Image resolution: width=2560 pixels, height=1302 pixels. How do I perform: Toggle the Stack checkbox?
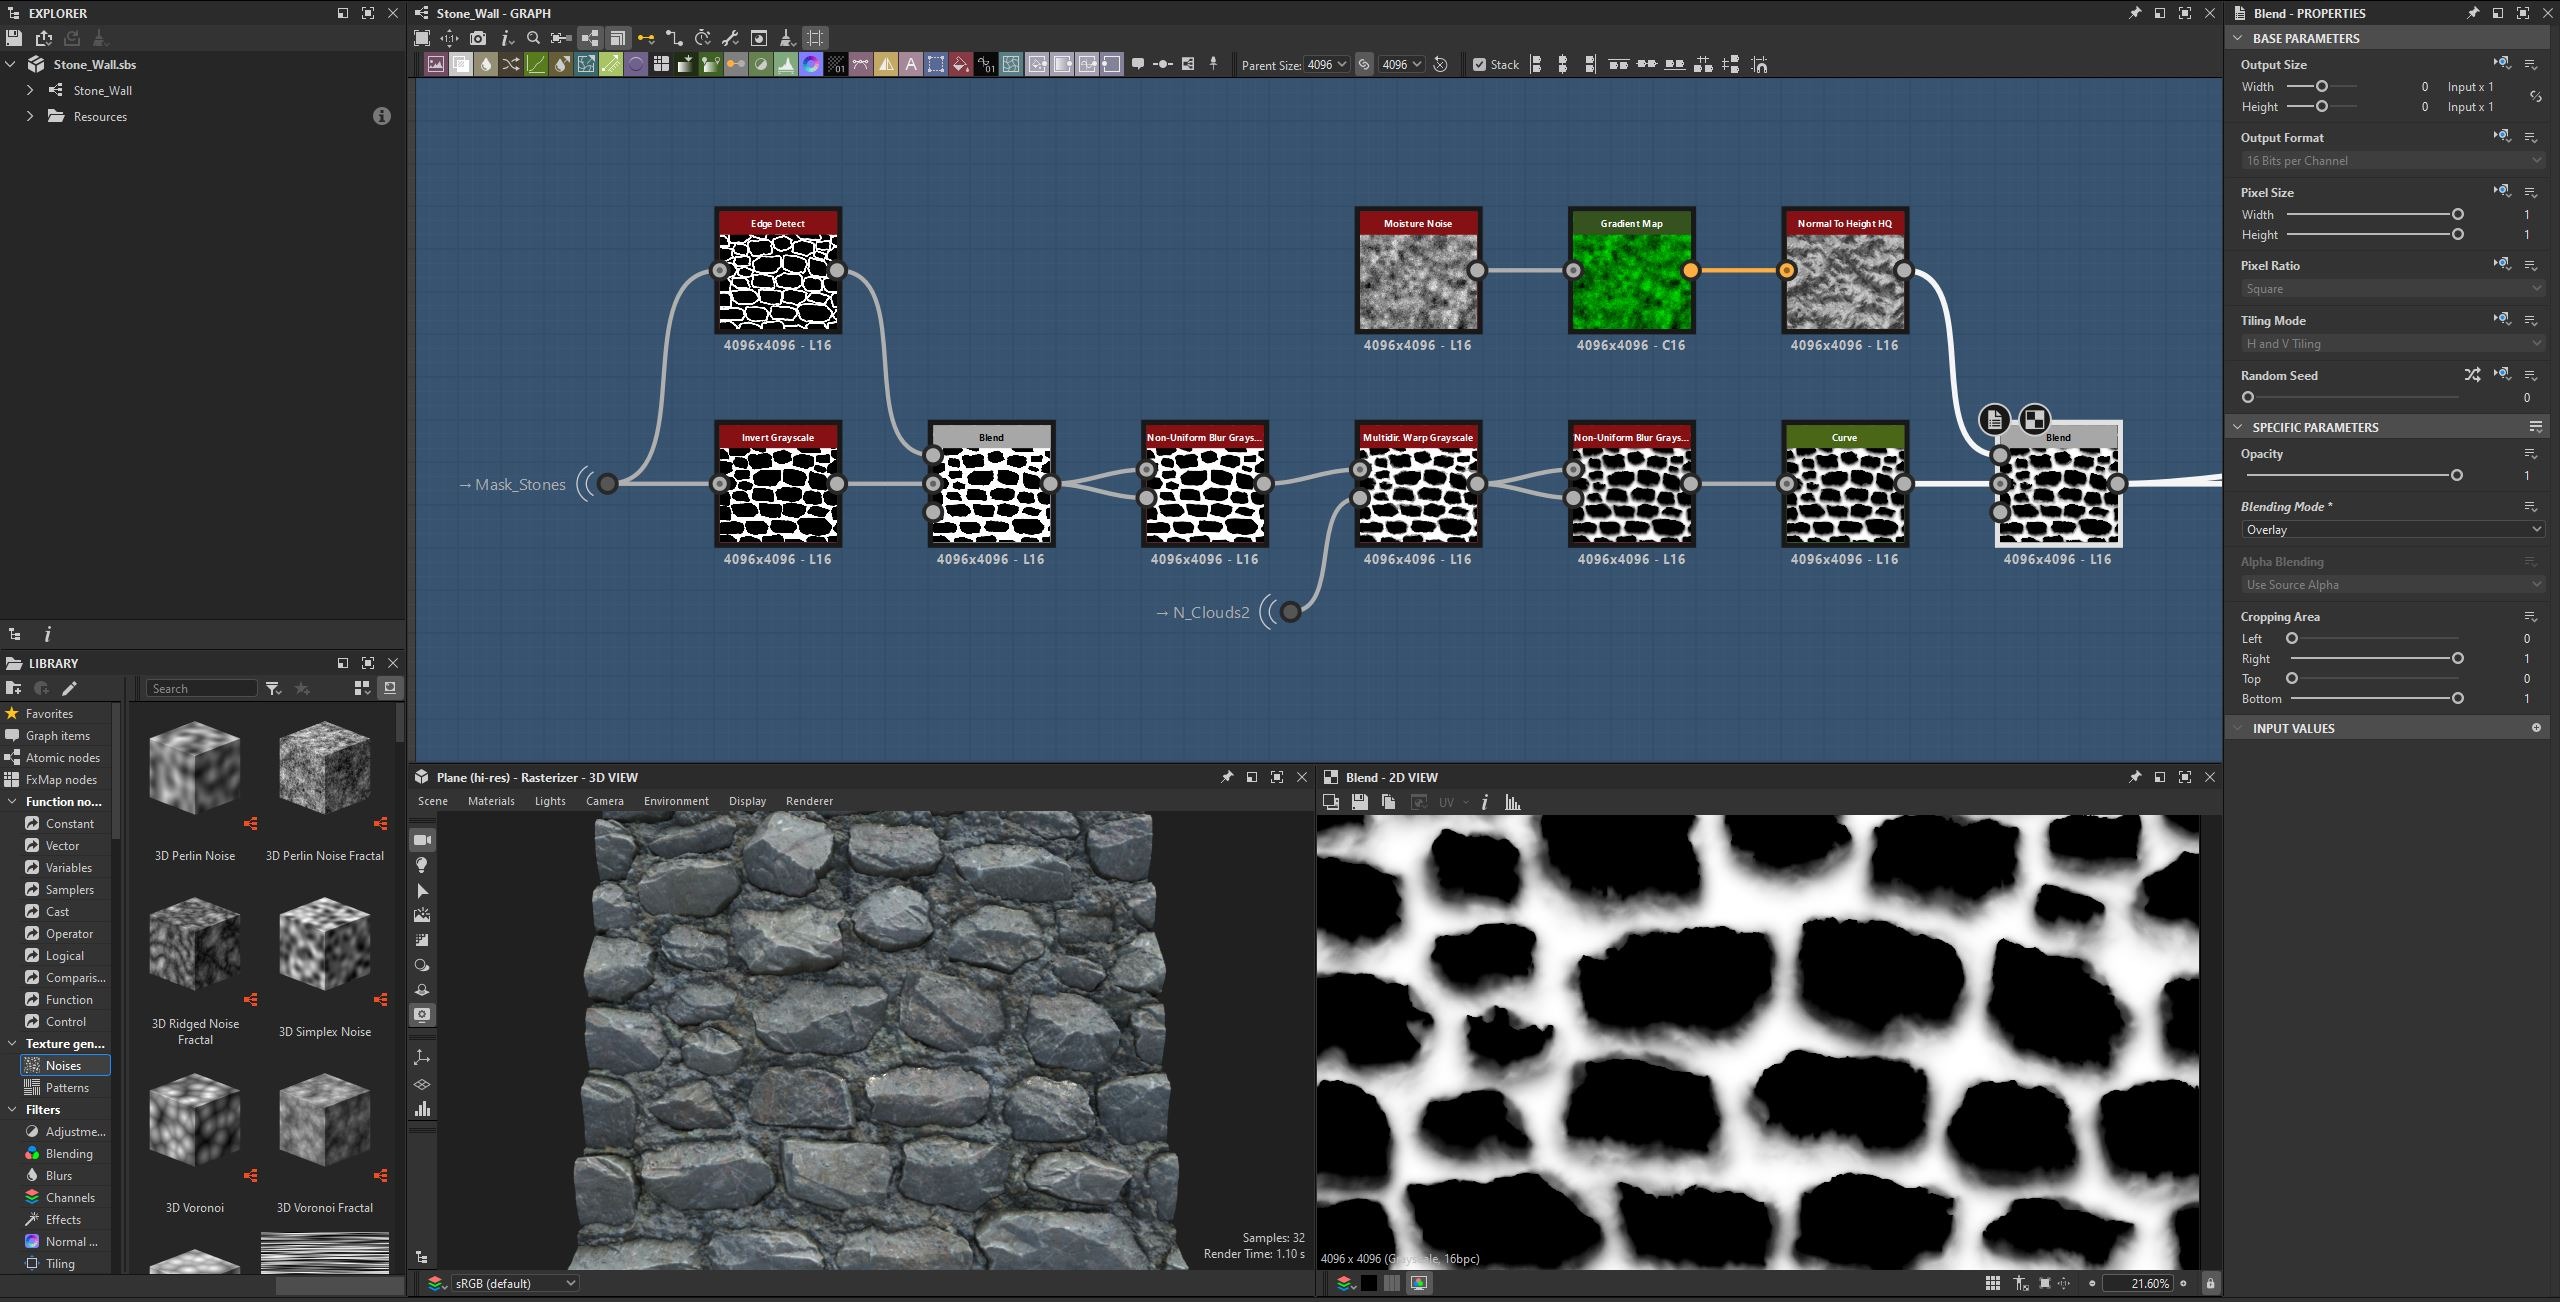(1479, 65)
